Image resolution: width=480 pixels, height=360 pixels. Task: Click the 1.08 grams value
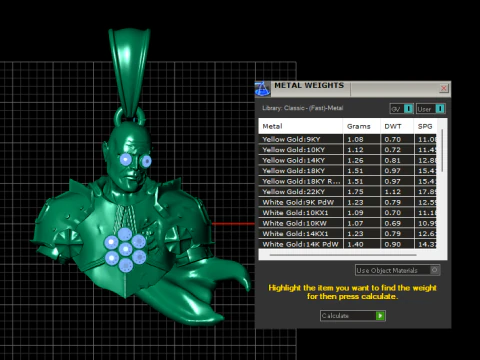click(355, 139)
